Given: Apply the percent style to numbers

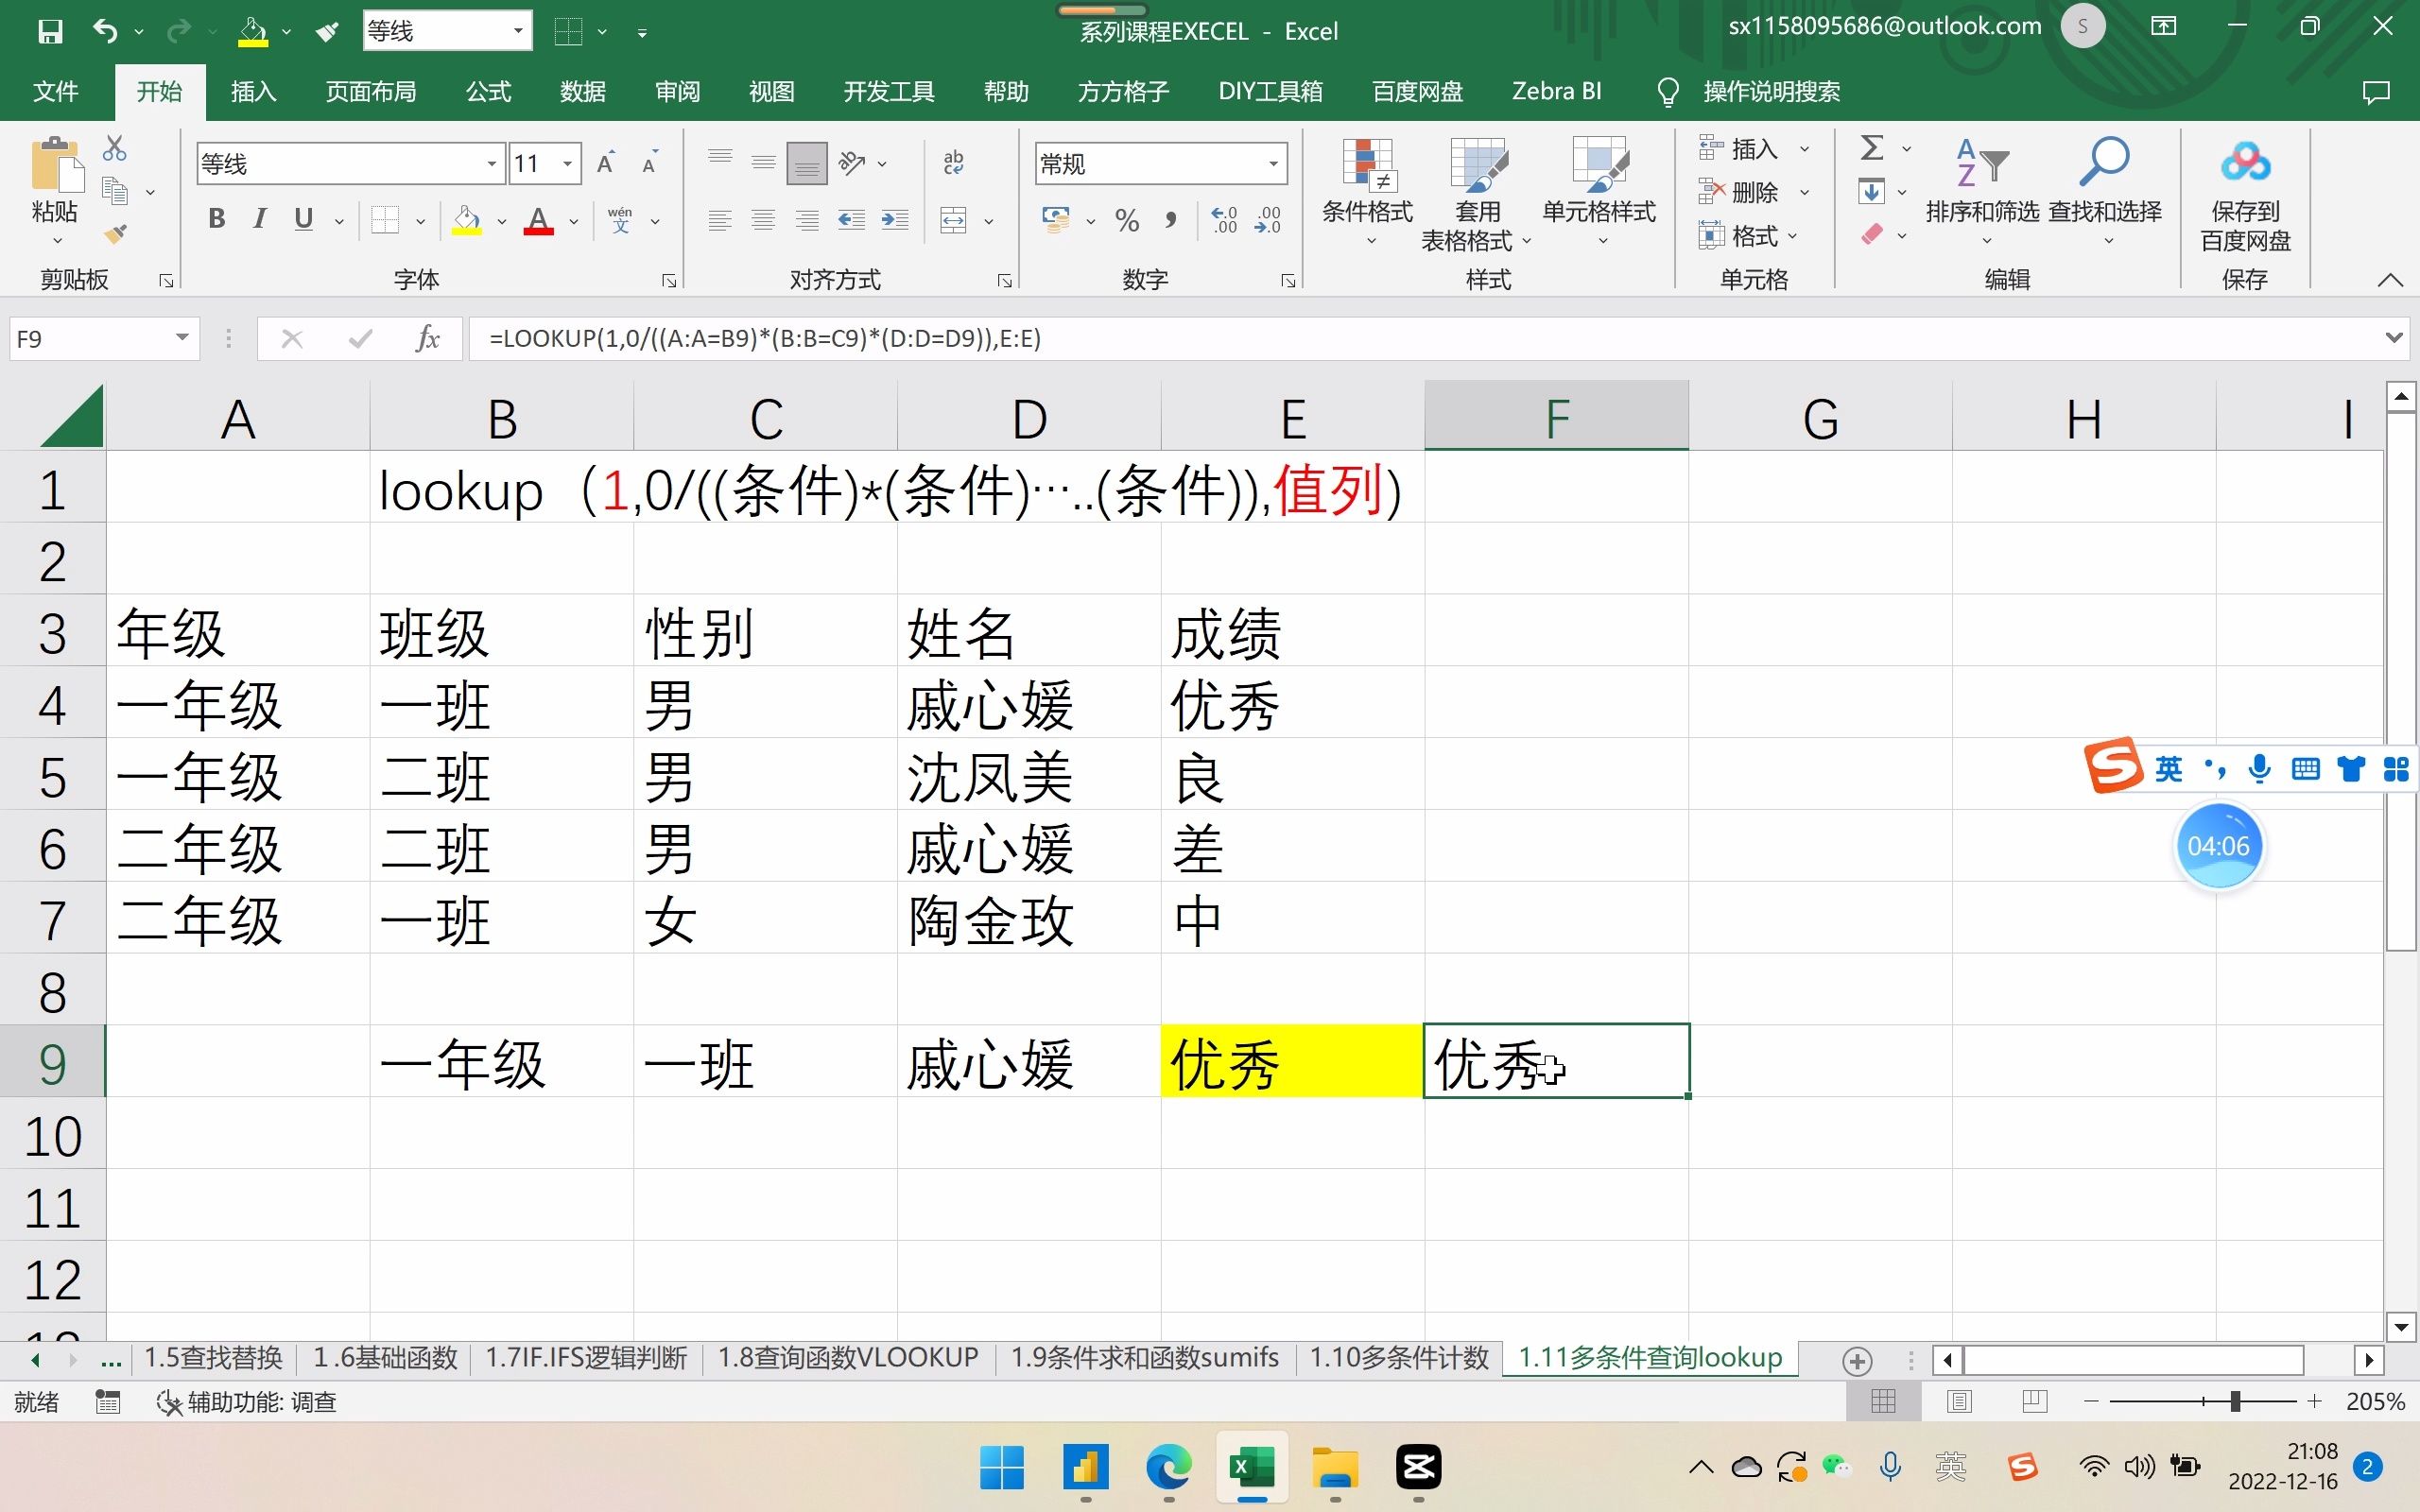Looking at the screenshot, I should click(x=1127, y=220).
